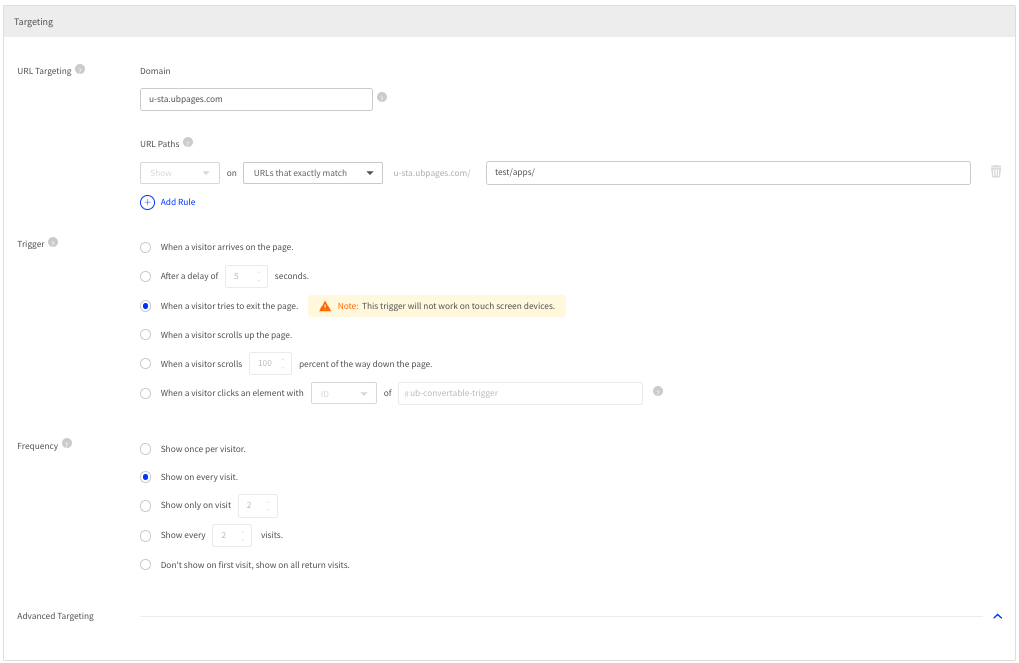Select 'Don't show on first visit' option

146,565
